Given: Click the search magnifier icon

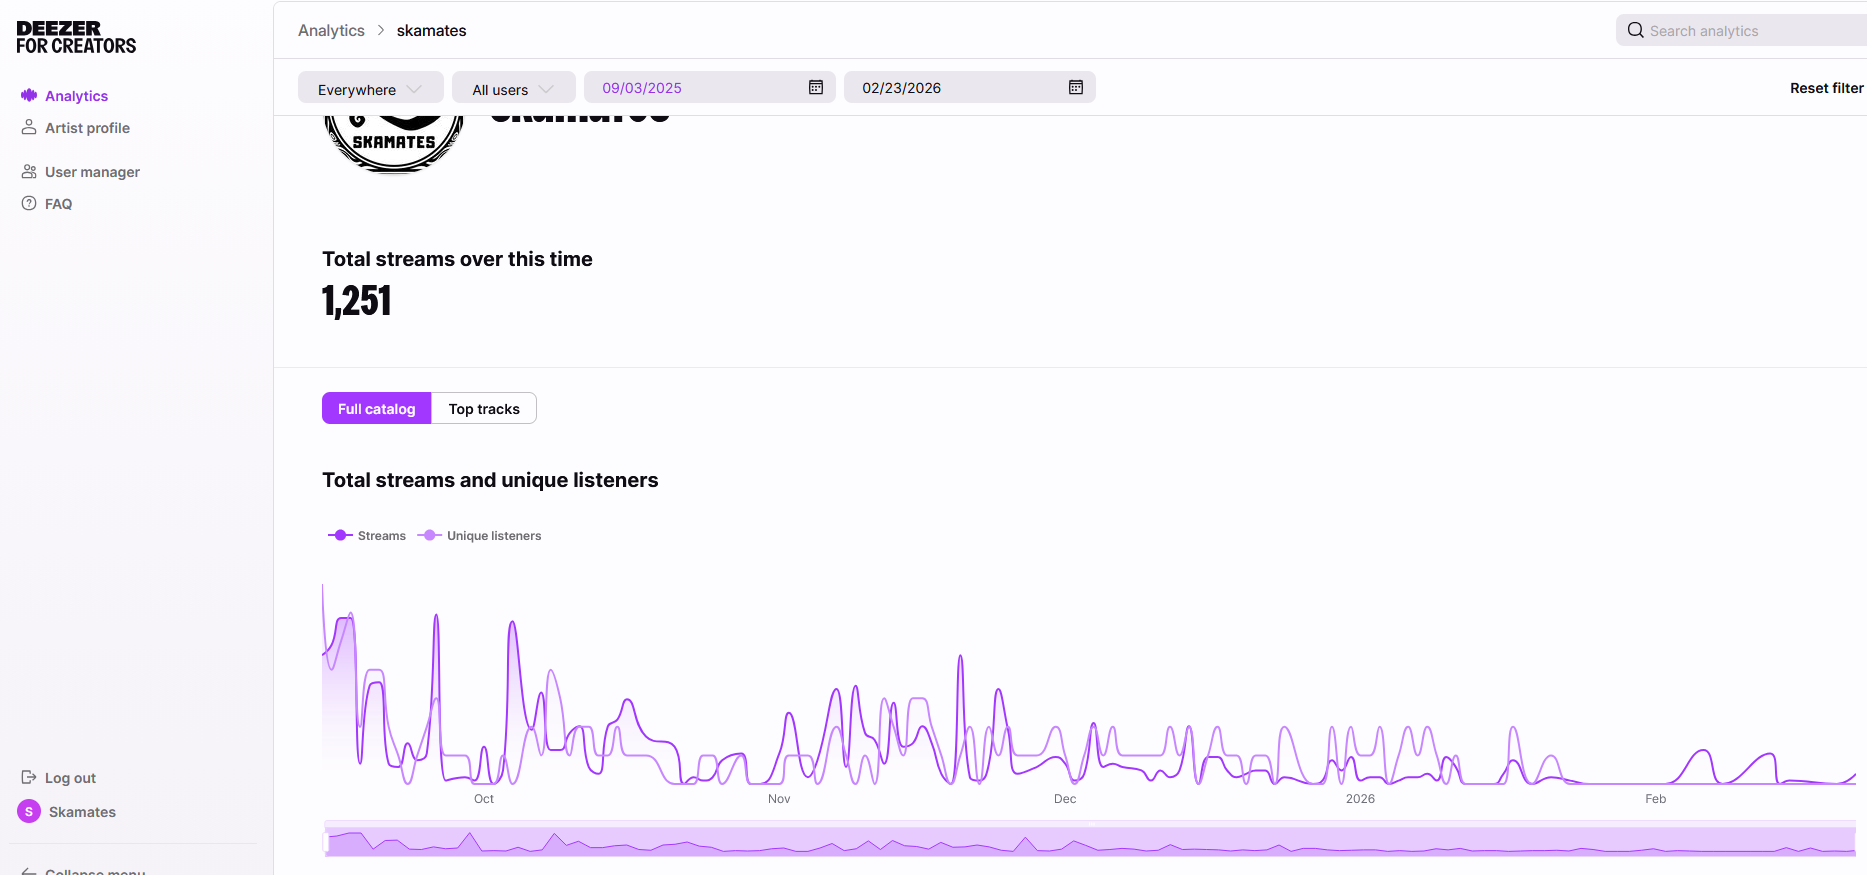Looking at the screenshot, I should point(1635,30).
